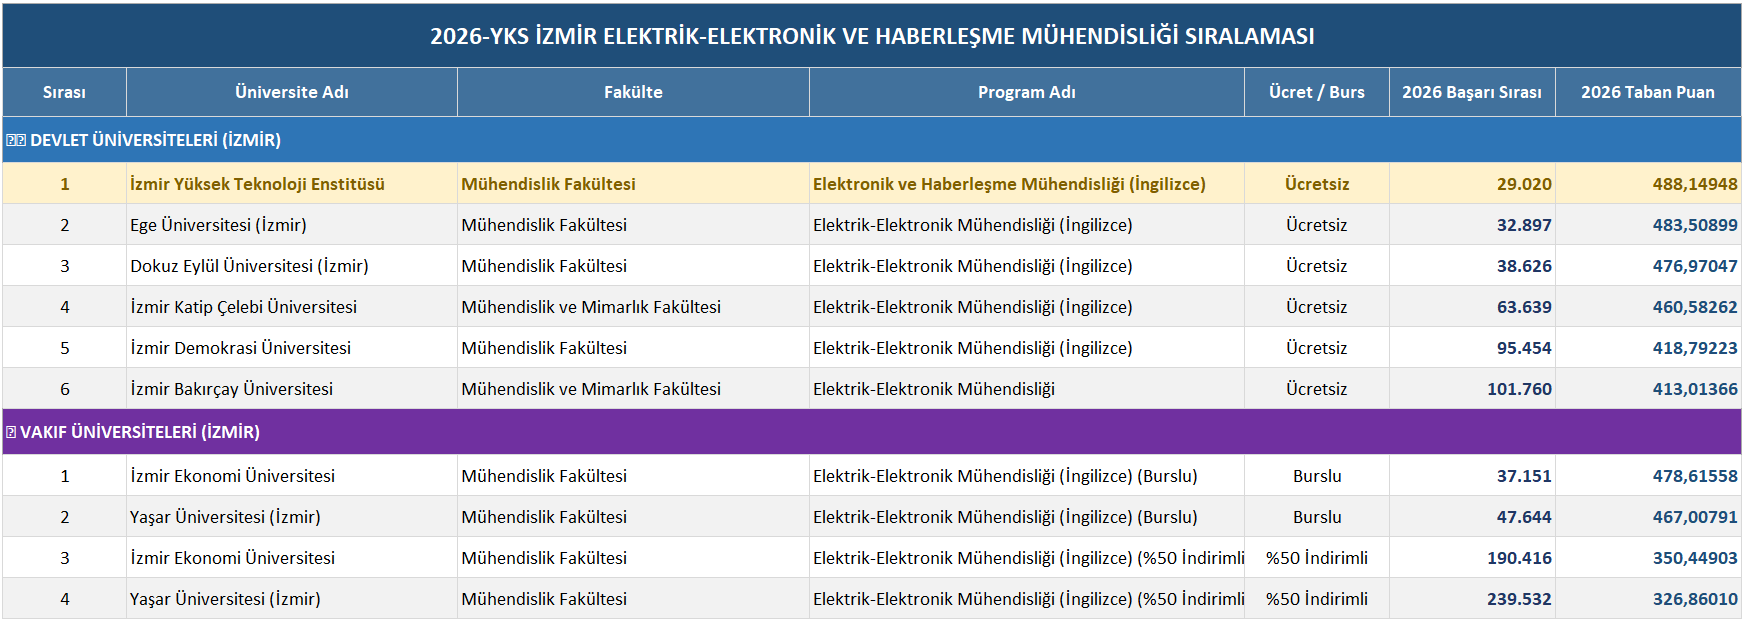The image size is (1745, 623).
Task: Select the 2026 Taban Puan header
Action: [x=1648, y=92]
